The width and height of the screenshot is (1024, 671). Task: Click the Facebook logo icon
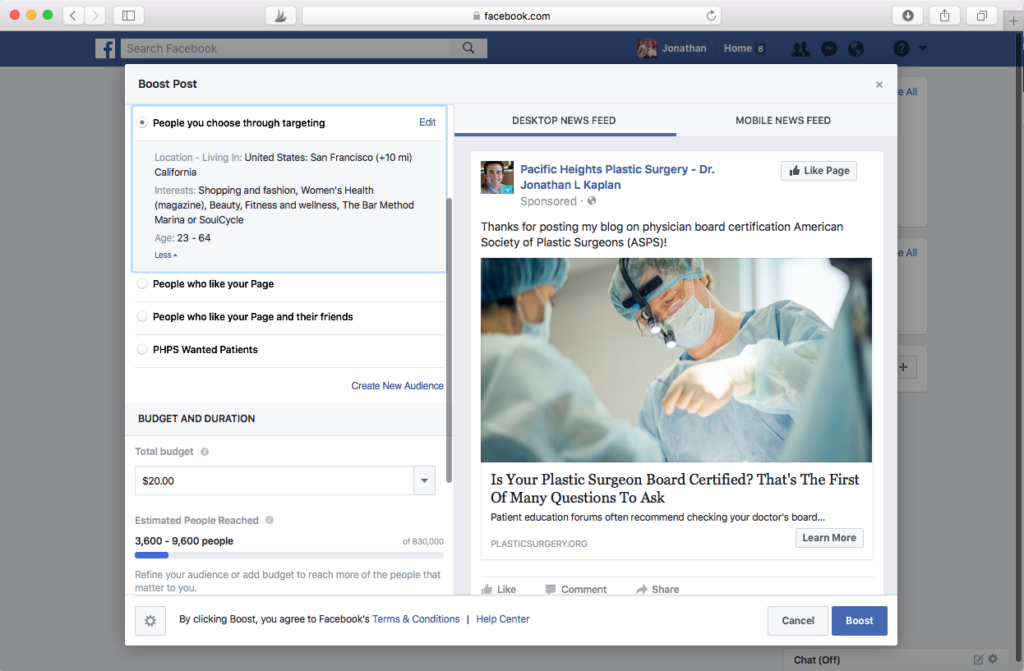[x=105, y=48]
